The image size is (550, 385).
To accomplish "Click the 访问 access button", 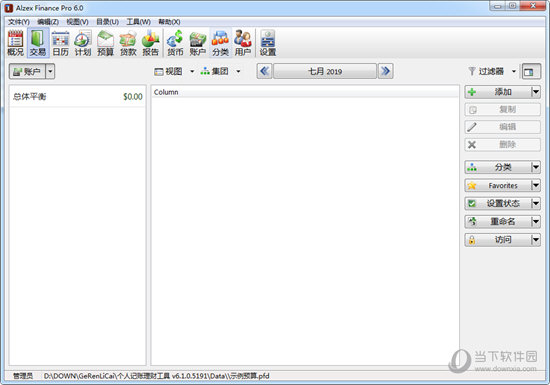I will click(x=498, y=240).
